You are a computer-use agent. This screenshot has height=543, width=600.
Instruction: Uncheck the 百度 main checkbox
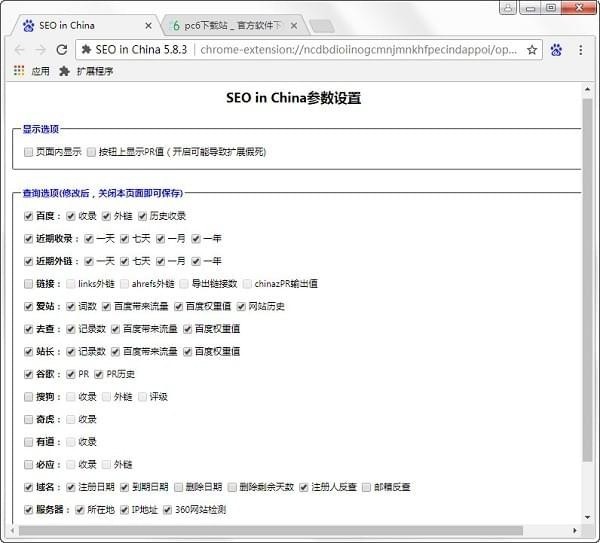(x=28, y=216)
